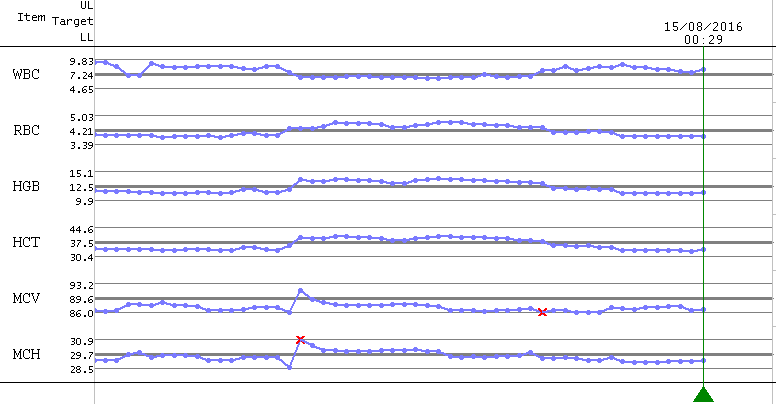Select the RBC row label
Image resolution: width=776 pixels, height=404 pixels.
point(26,131)
